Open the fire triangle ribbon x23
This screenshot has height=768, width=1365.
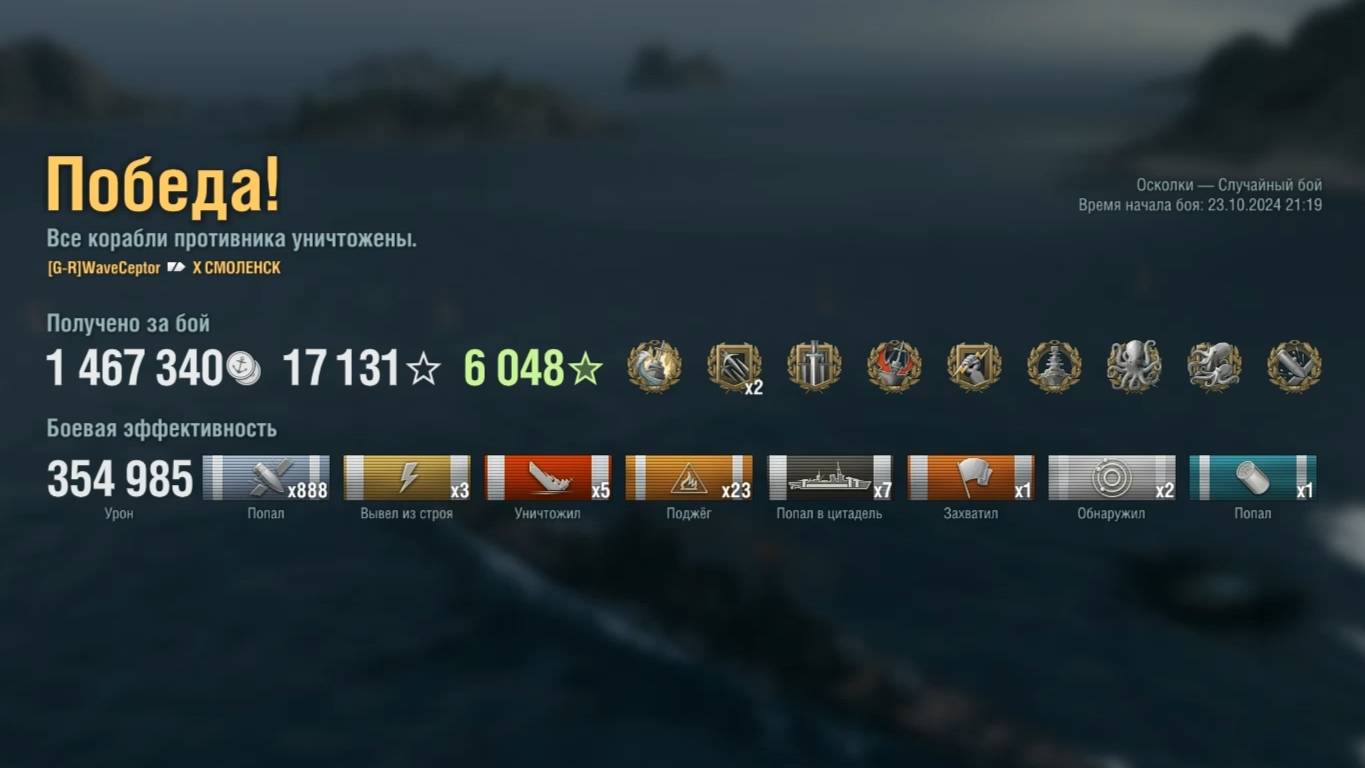689,477
